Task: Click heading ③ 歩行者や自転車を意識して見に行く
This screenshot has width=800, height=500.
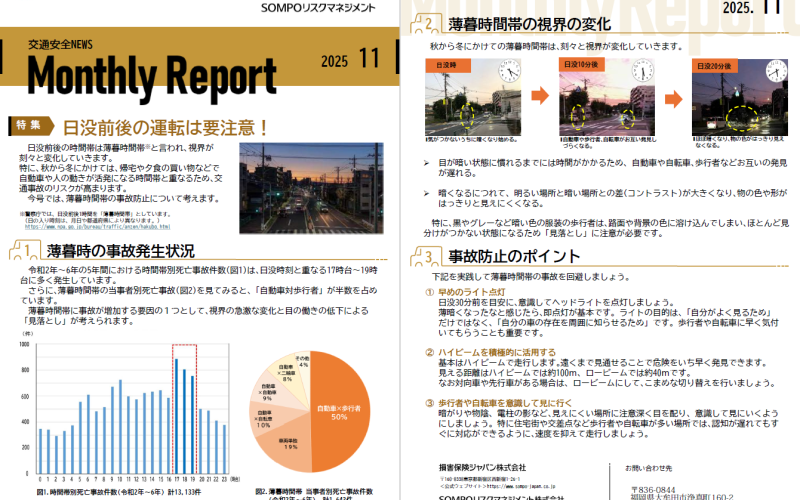Action: click(520, 403)
